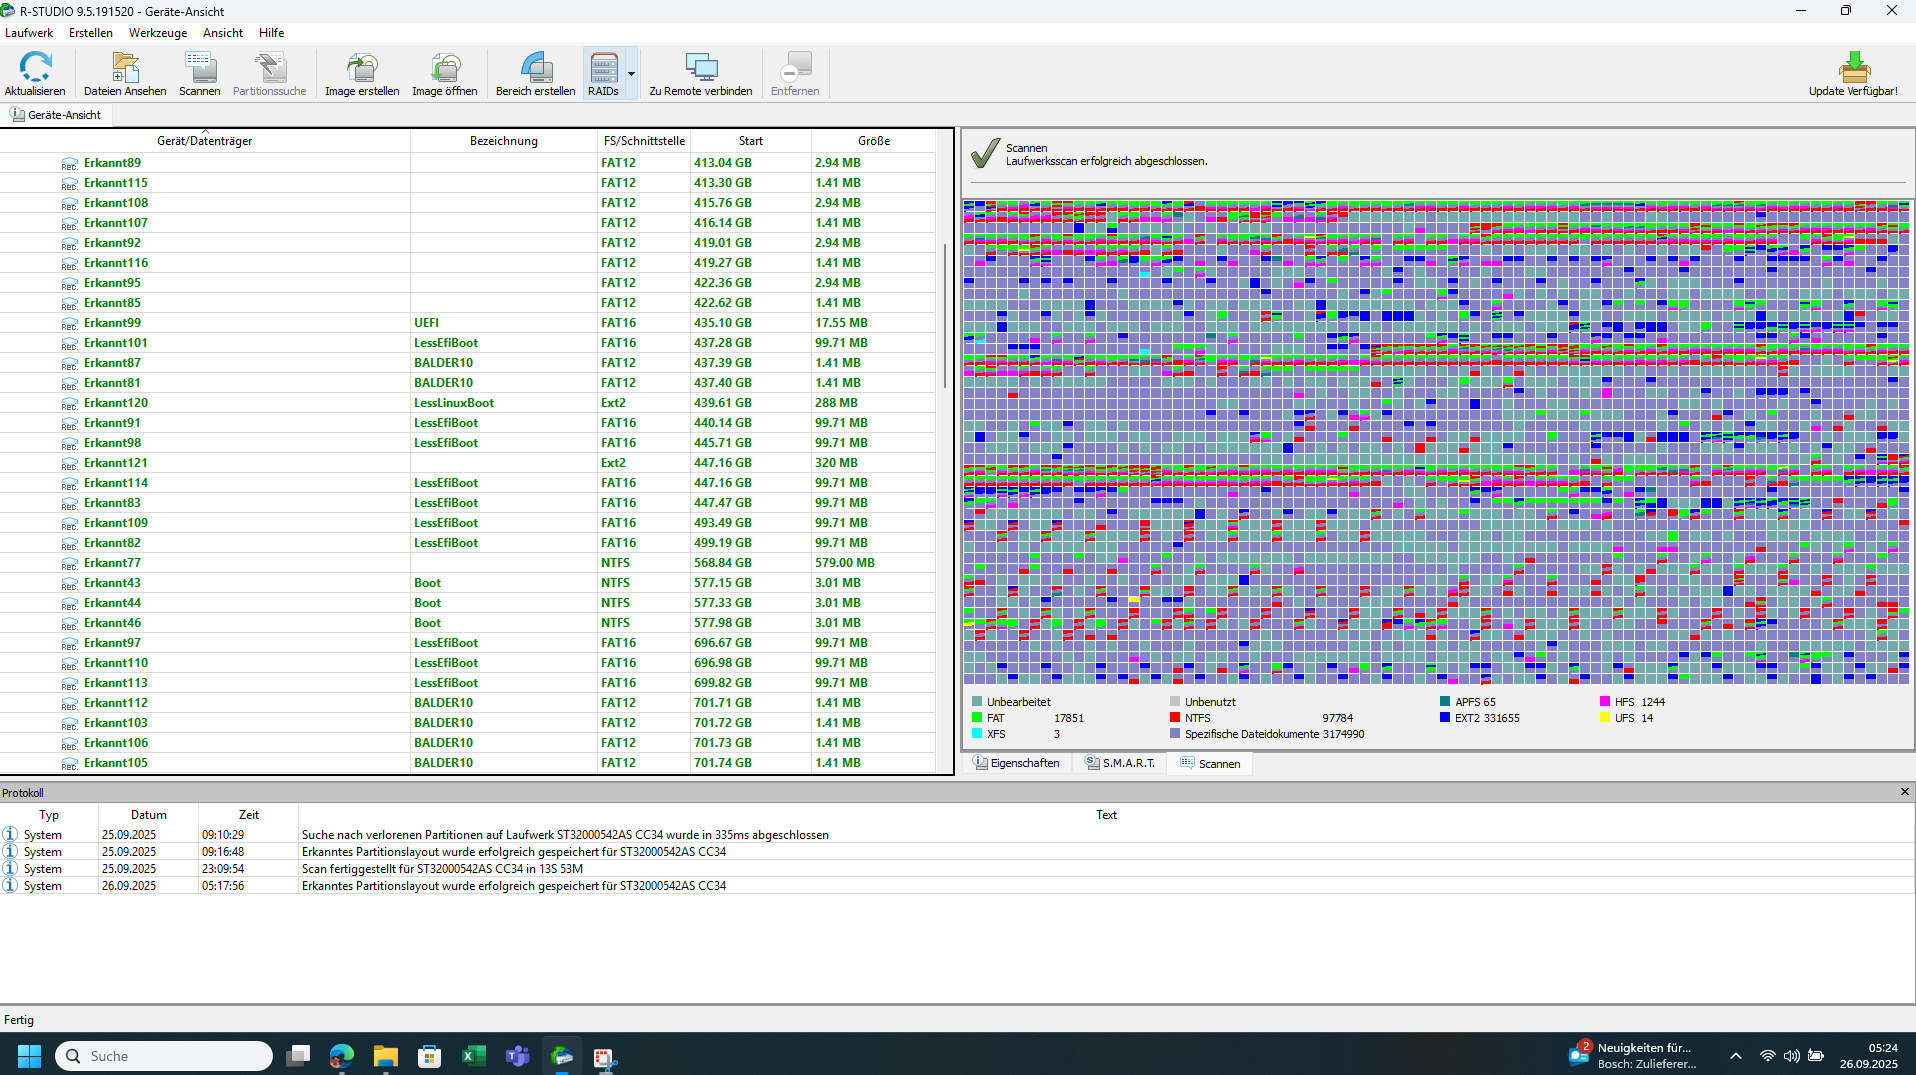Viewport: 1916px width, 1075px height.
Task: Click the volume speaker tray icon
Action: [1792, 1056]
